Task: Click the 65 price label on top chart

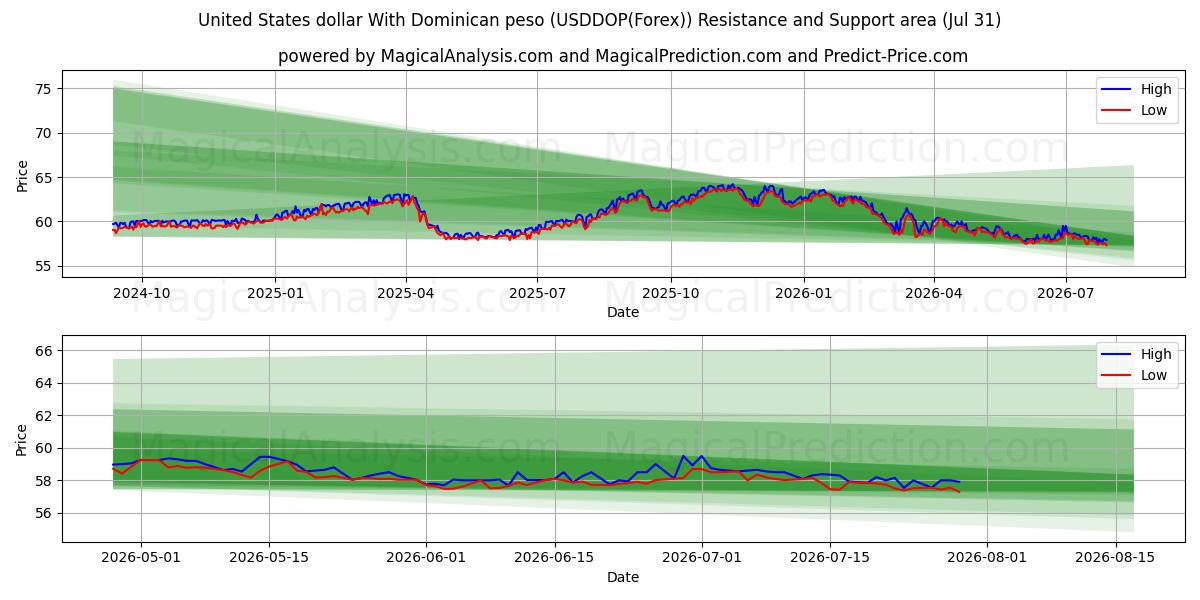Action: [46, 178]
